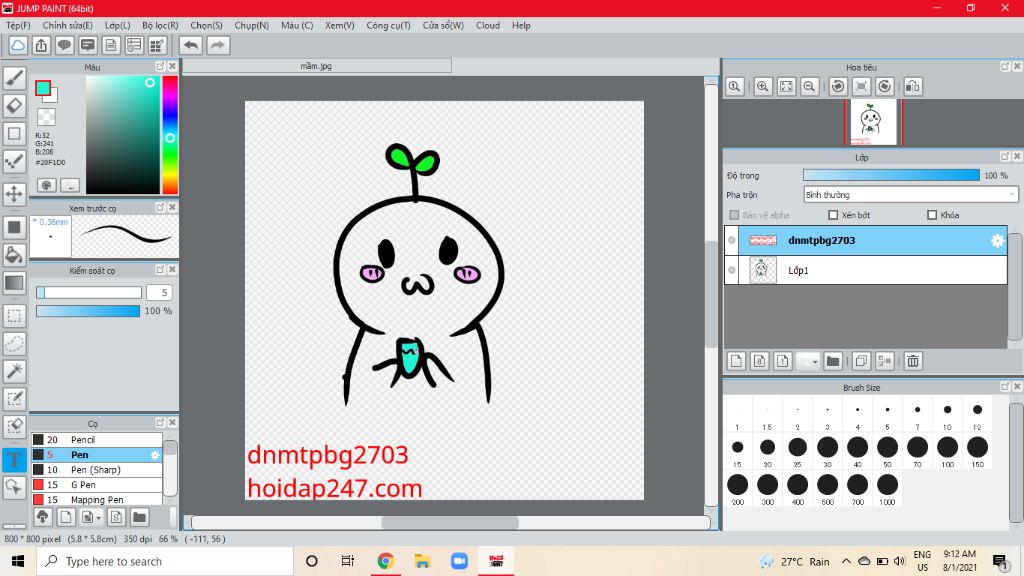Screen dimensions: 1024x576
Task: Select the rectangular Select tool
Action: tap(14, 315)
